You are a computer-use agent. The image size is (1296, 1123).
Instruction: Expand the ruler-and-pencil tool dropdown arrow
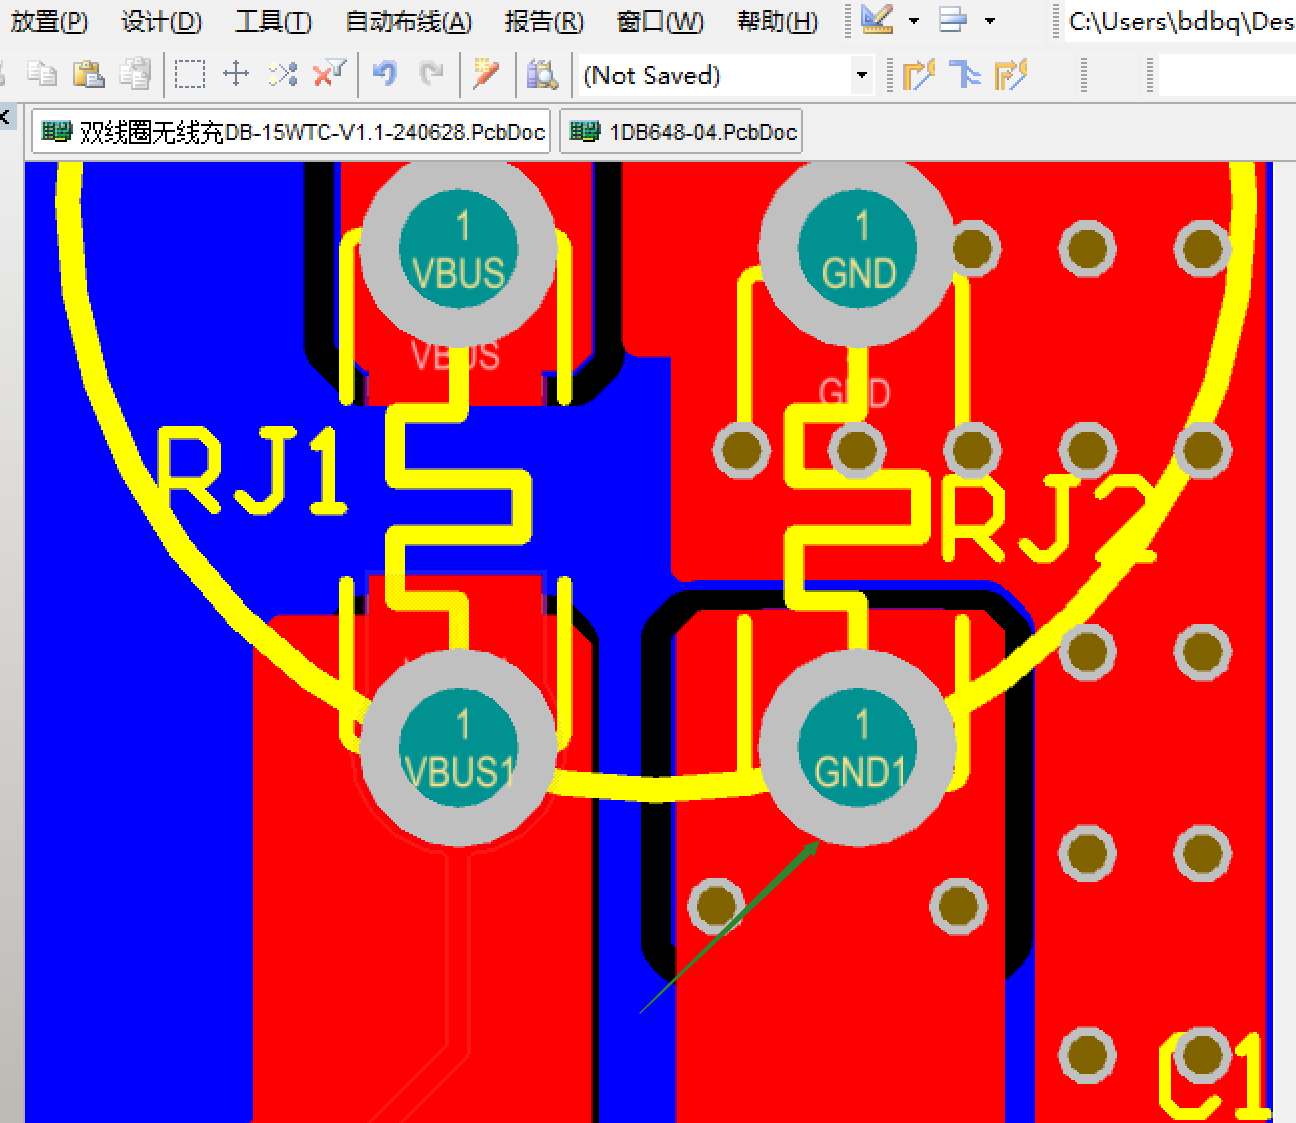pos(914,21)
